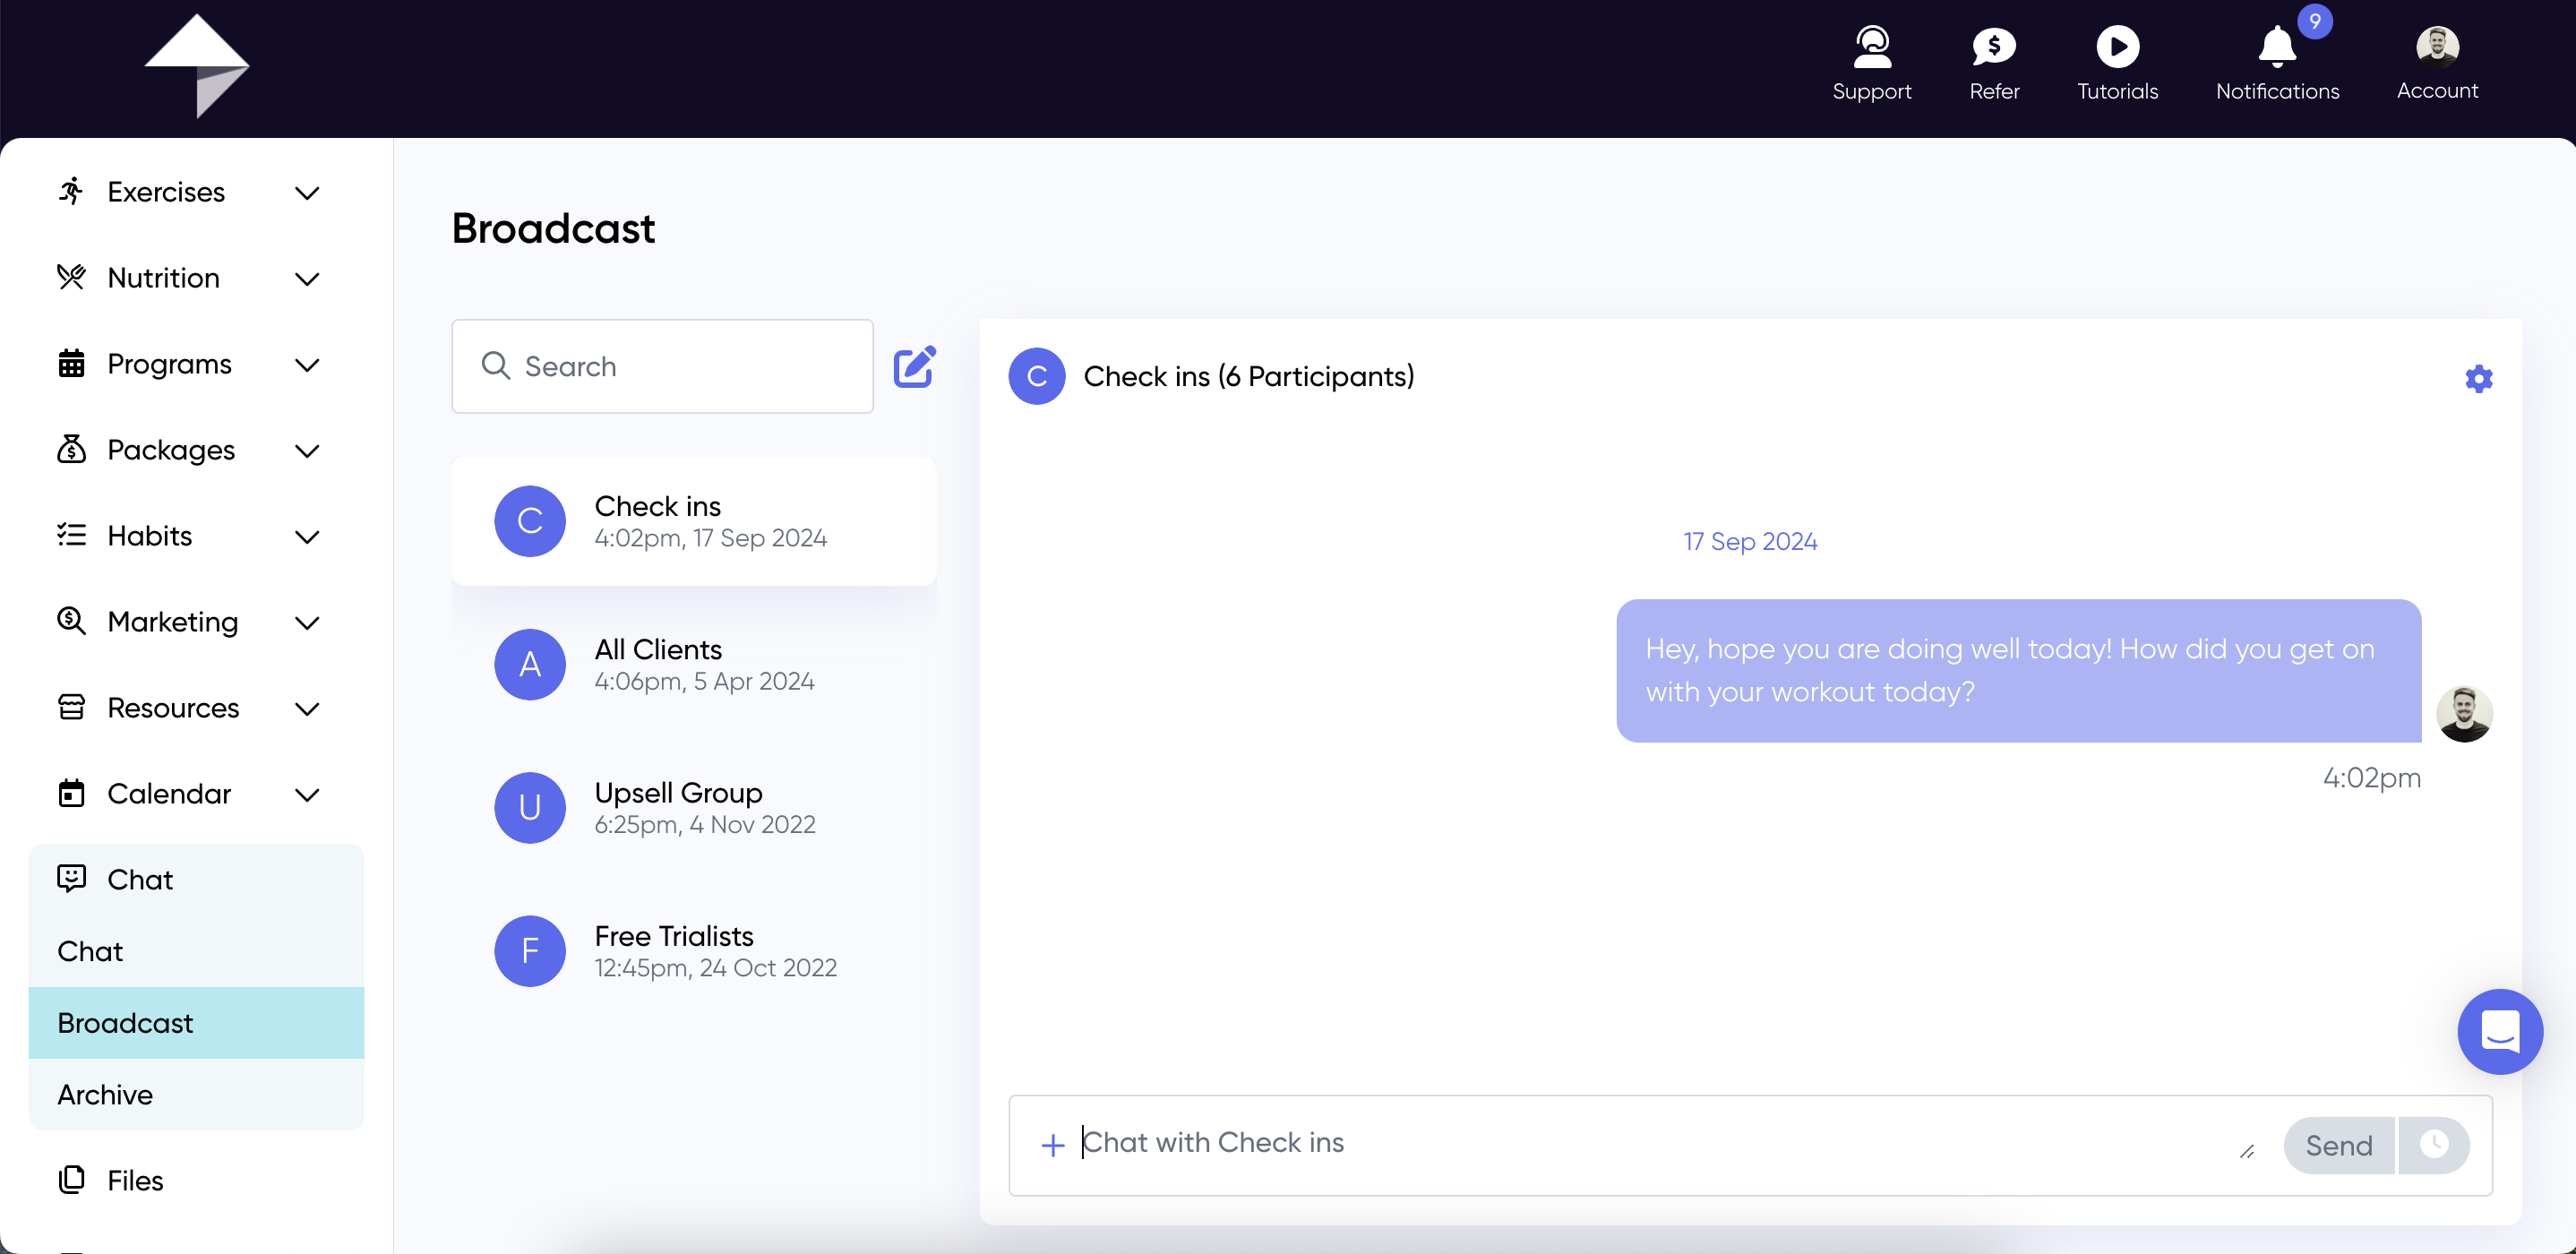Add an attachment with the plus icon
The image size is (2576, 1254).
1052,1145
